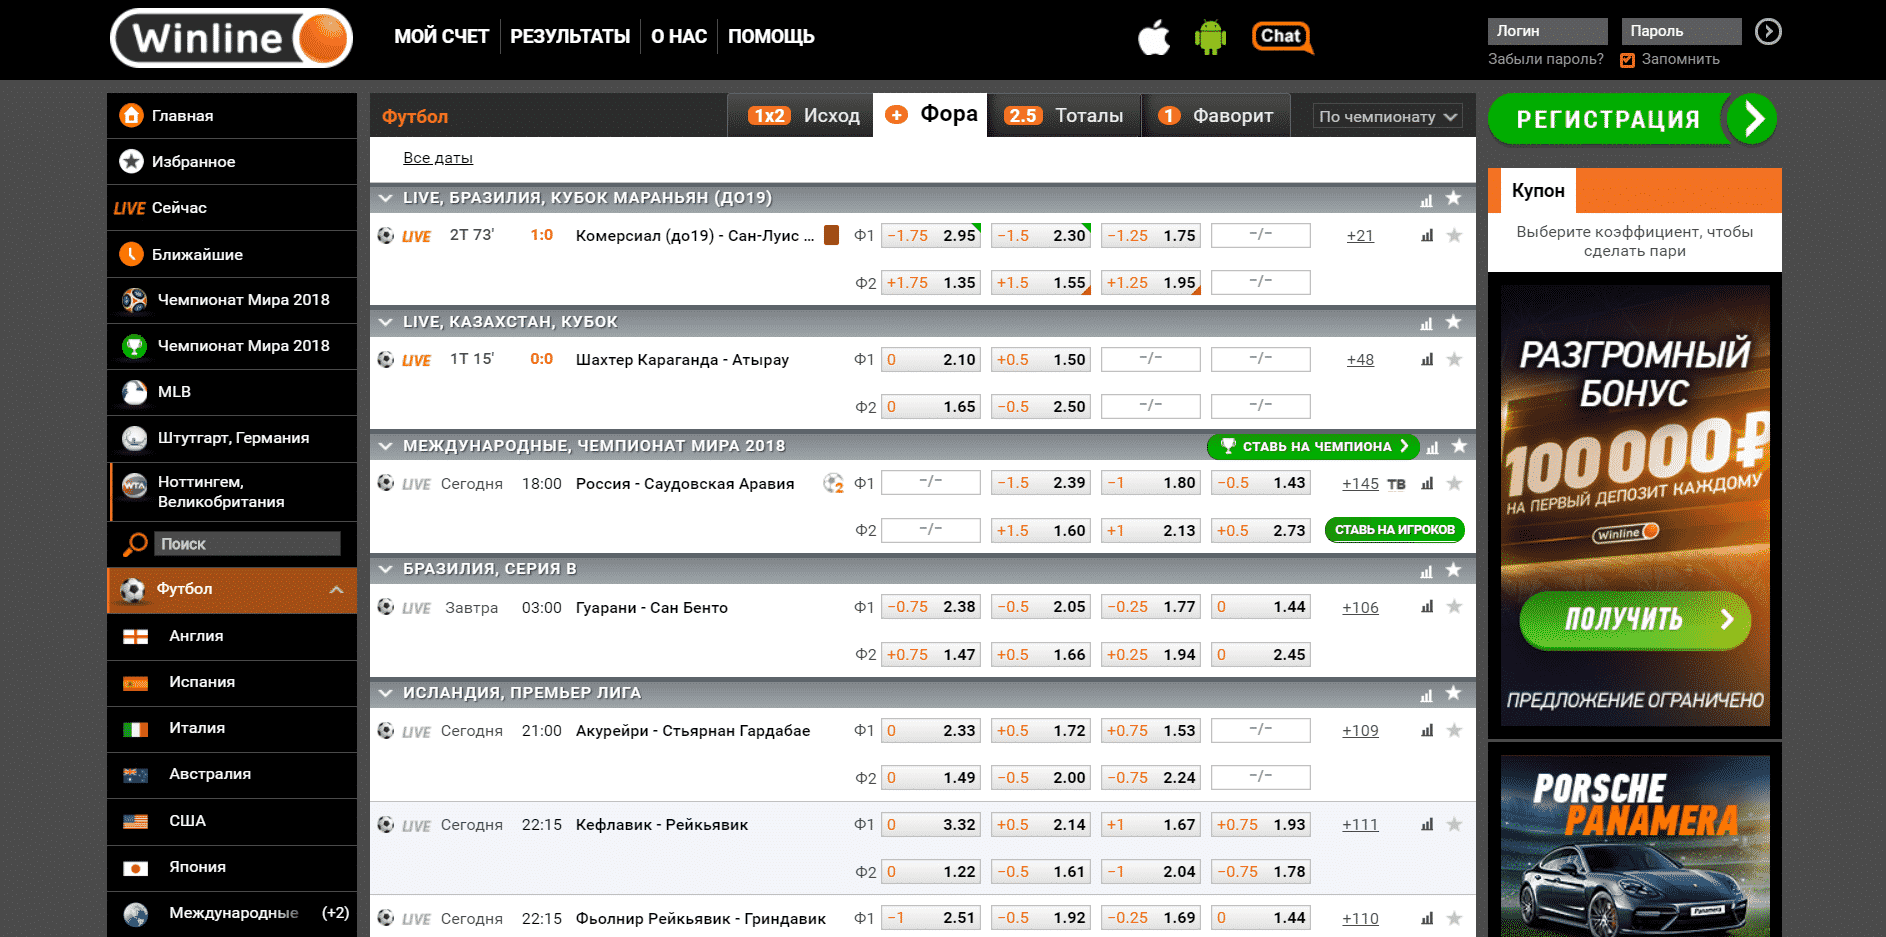Viewport: 1886px width, 937px height.
Task: Star the Акурейри - Стьярнан Гардабае match
Action: pyautogui.click(x=1455, y=731)
